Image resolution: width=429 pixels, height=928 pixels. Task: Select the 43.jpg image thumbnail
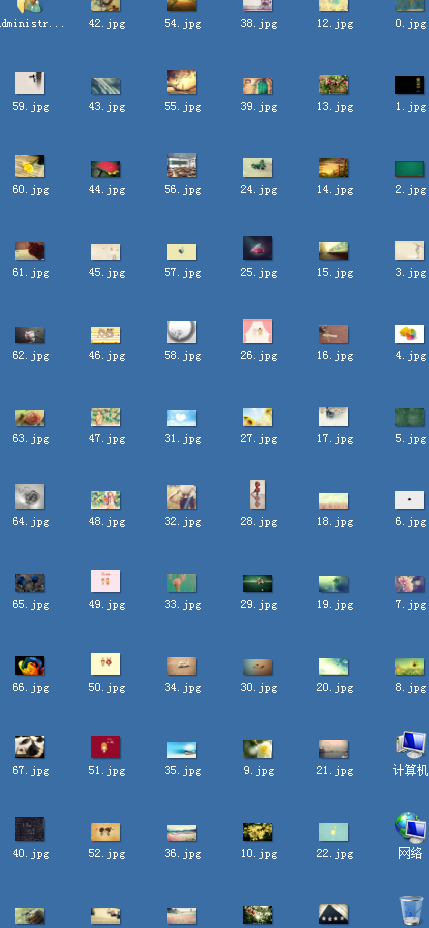pos(106,86)
